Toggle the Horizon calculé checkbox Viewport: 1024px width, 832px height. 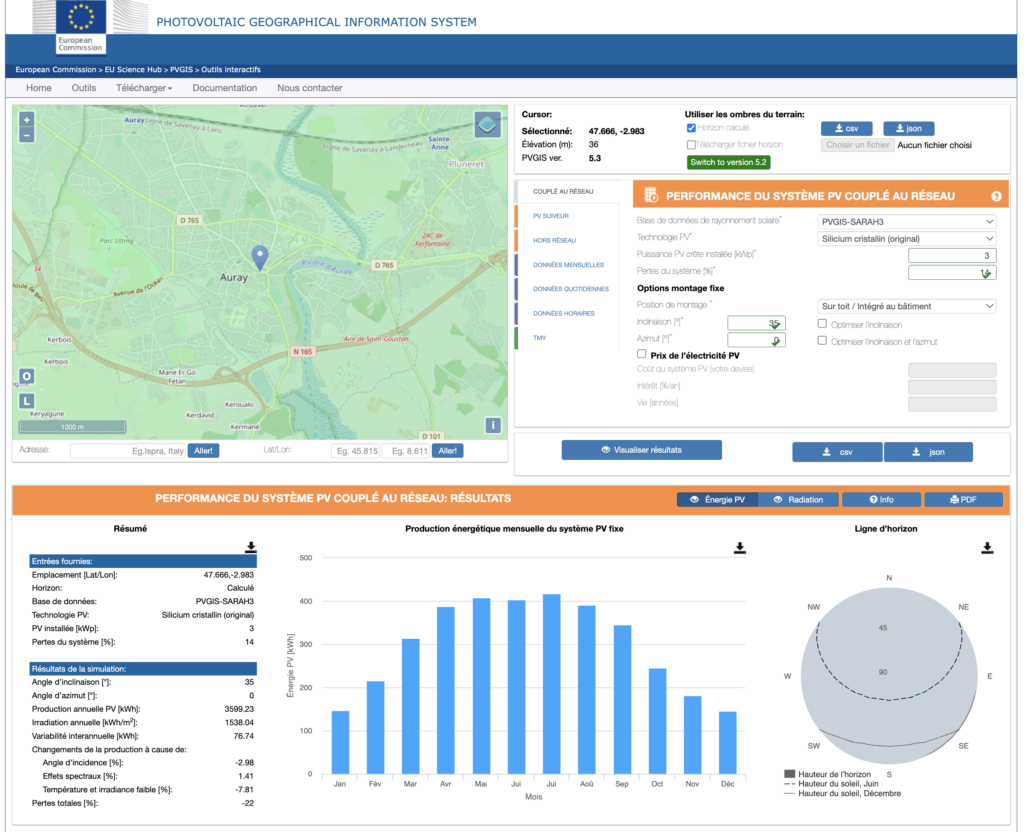tap(692, 128)
